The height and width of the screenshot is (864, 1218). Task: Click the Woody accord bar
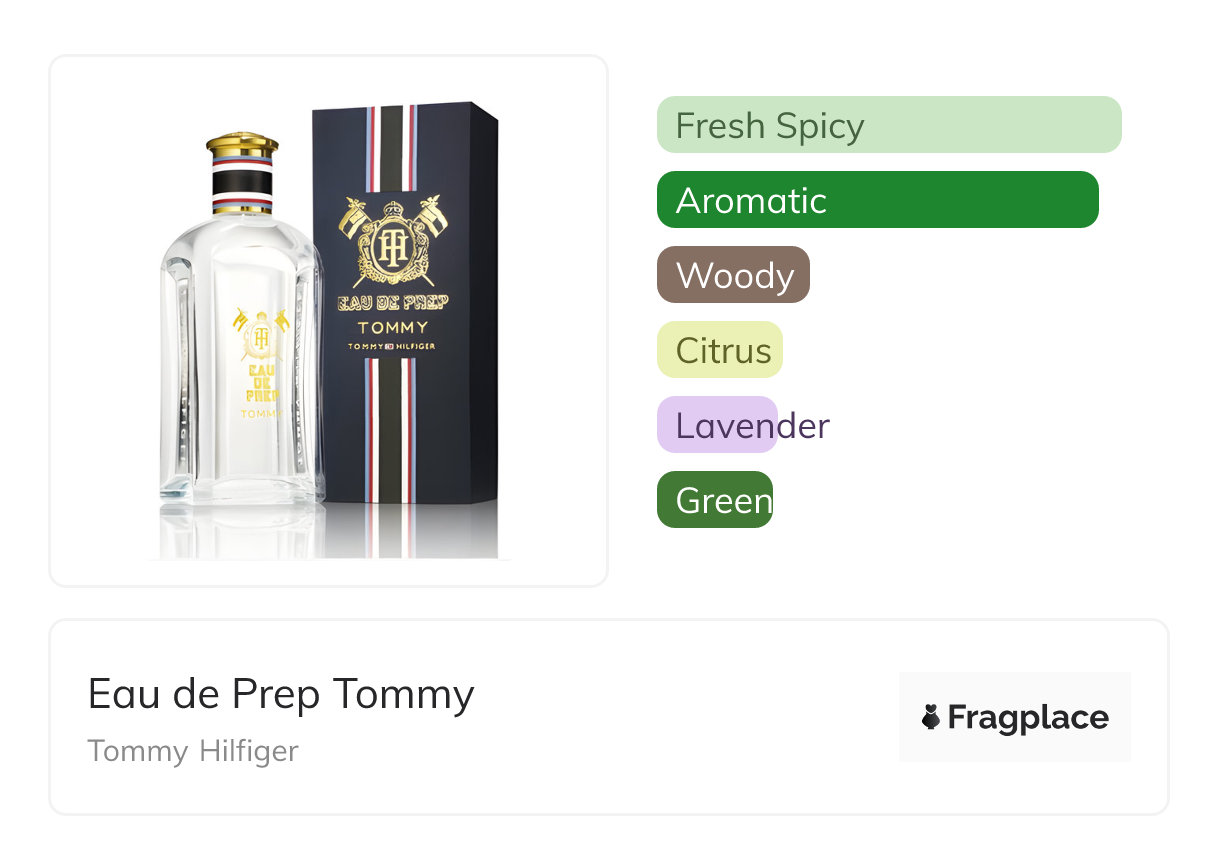tap(733, 275)
